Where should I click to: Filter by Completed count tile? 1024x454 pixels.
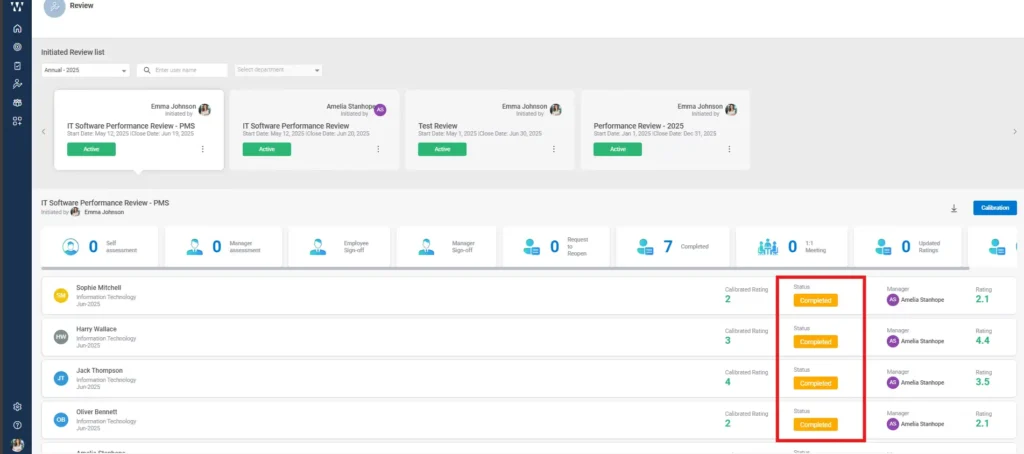(x=672, y=246)
